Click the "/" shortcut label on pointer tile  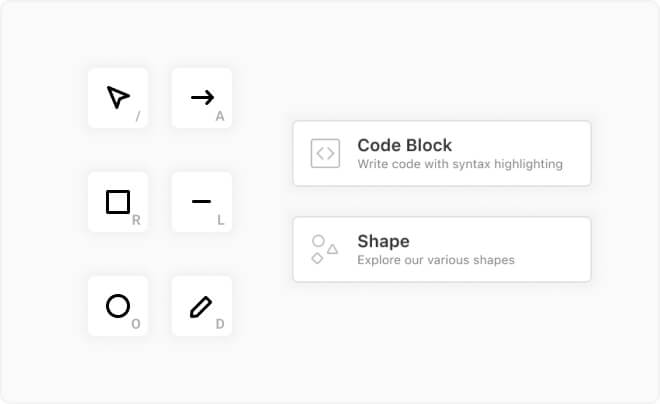137,117
